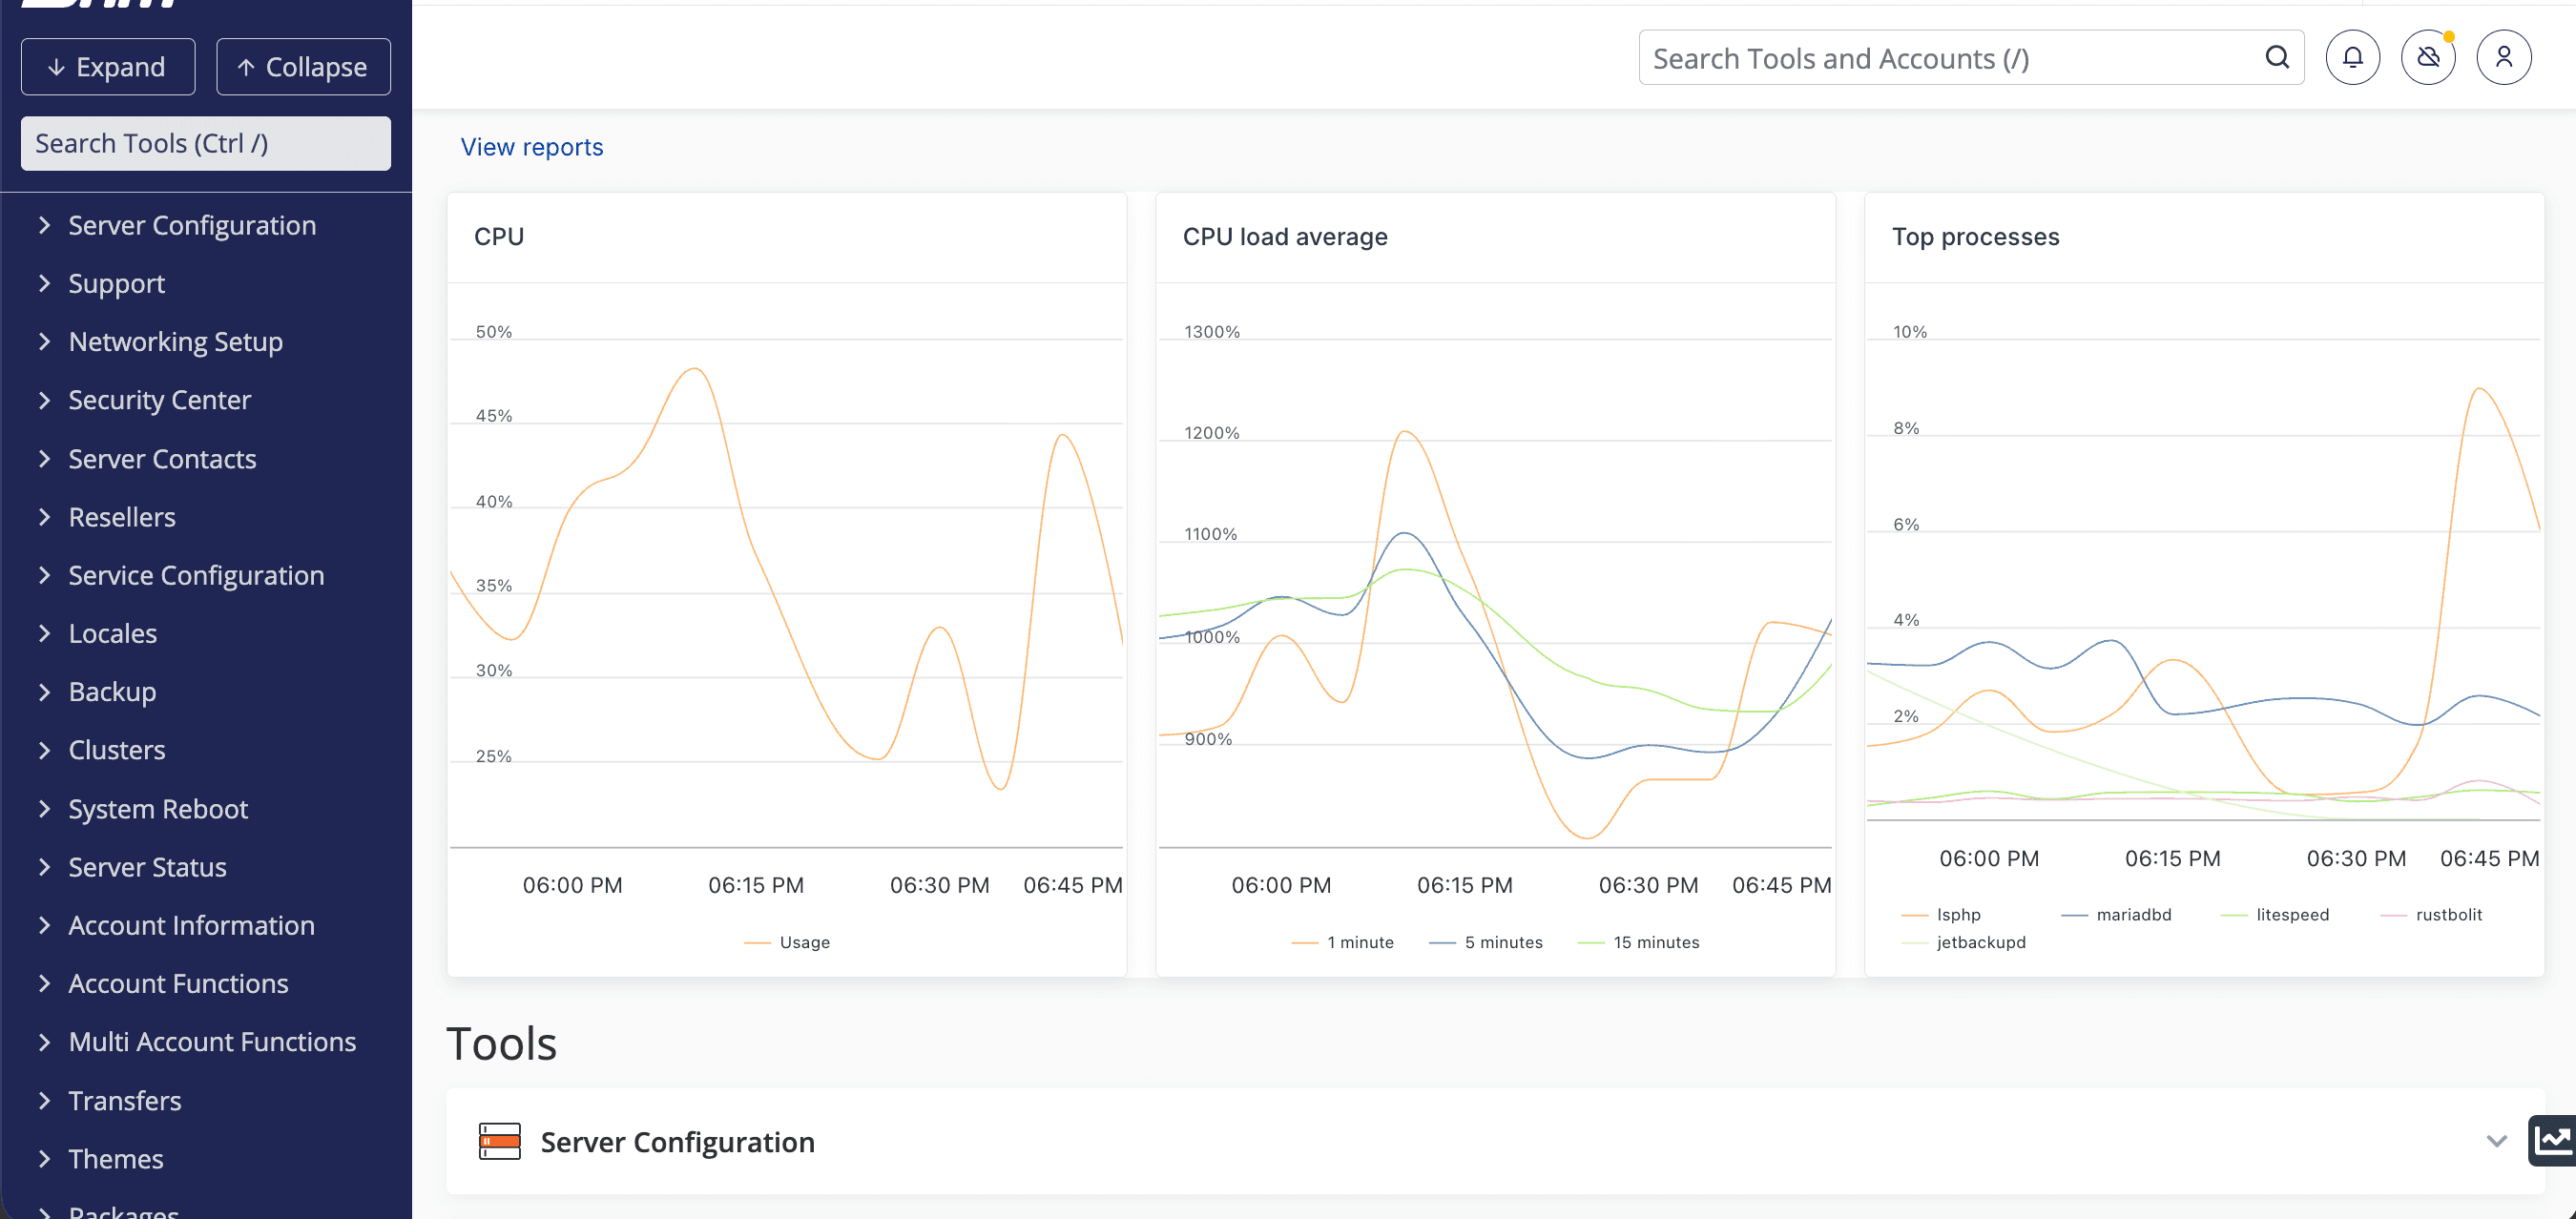Toggle the Usage series in CPU legend

[x=787, y=942]
